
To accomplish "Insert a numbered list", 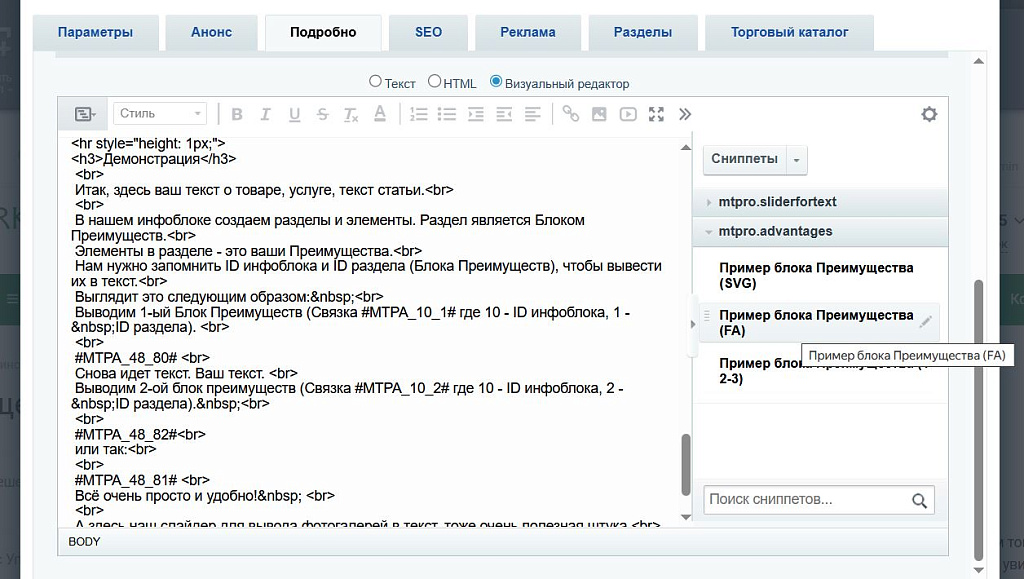I will click(x=419, y=114).
